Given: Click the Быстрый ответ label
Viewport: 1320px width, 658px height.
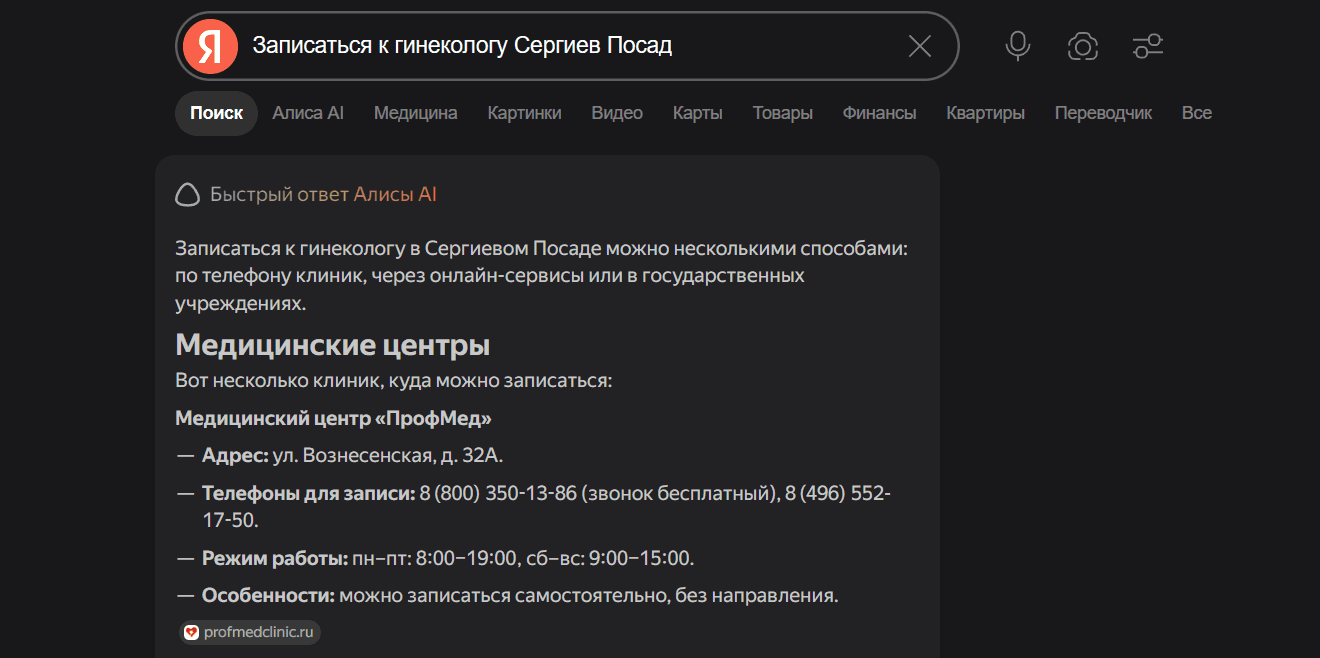Looking at the screenshot, I should pos(279,195).
